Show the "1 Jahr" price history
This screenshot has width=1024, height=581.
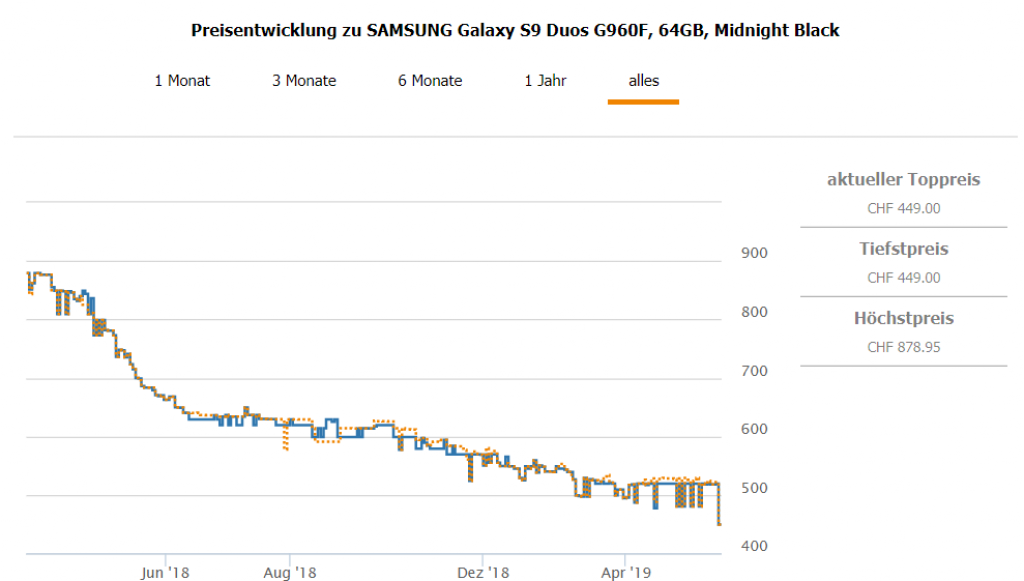(545, 81)
